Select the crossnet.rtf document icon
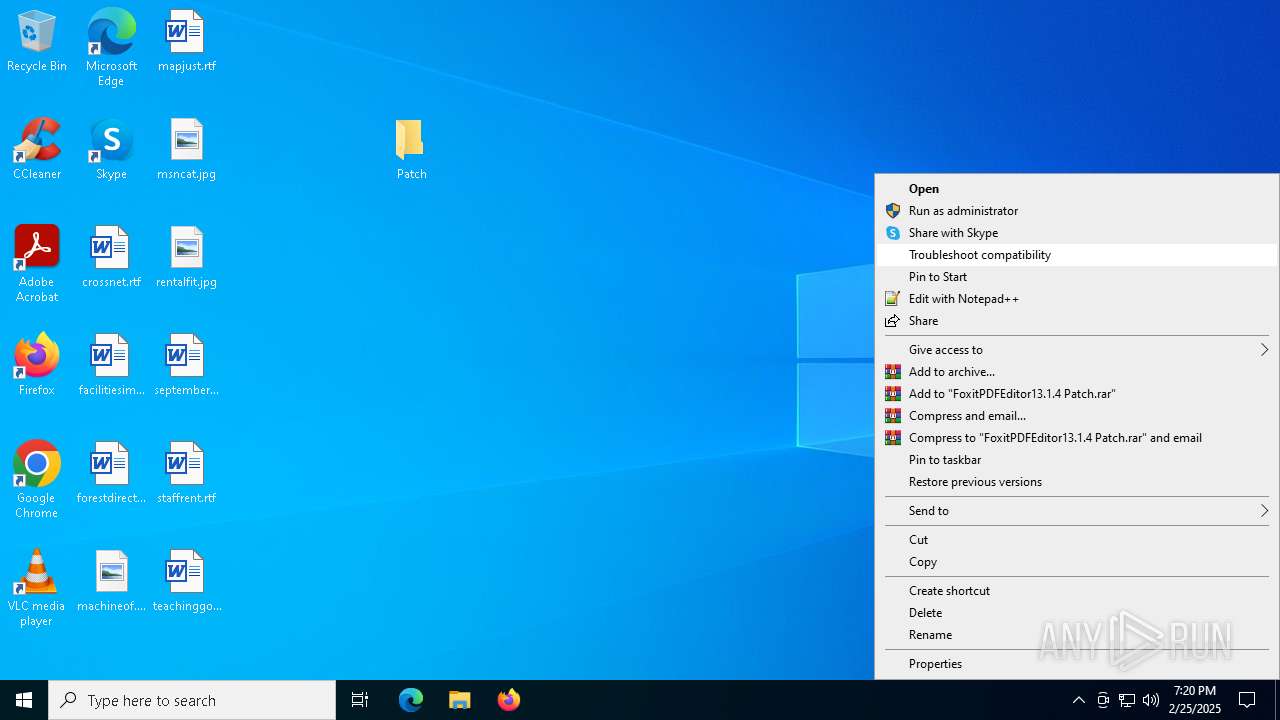This screenshot has height=720, width=1280. click(111, 257)
